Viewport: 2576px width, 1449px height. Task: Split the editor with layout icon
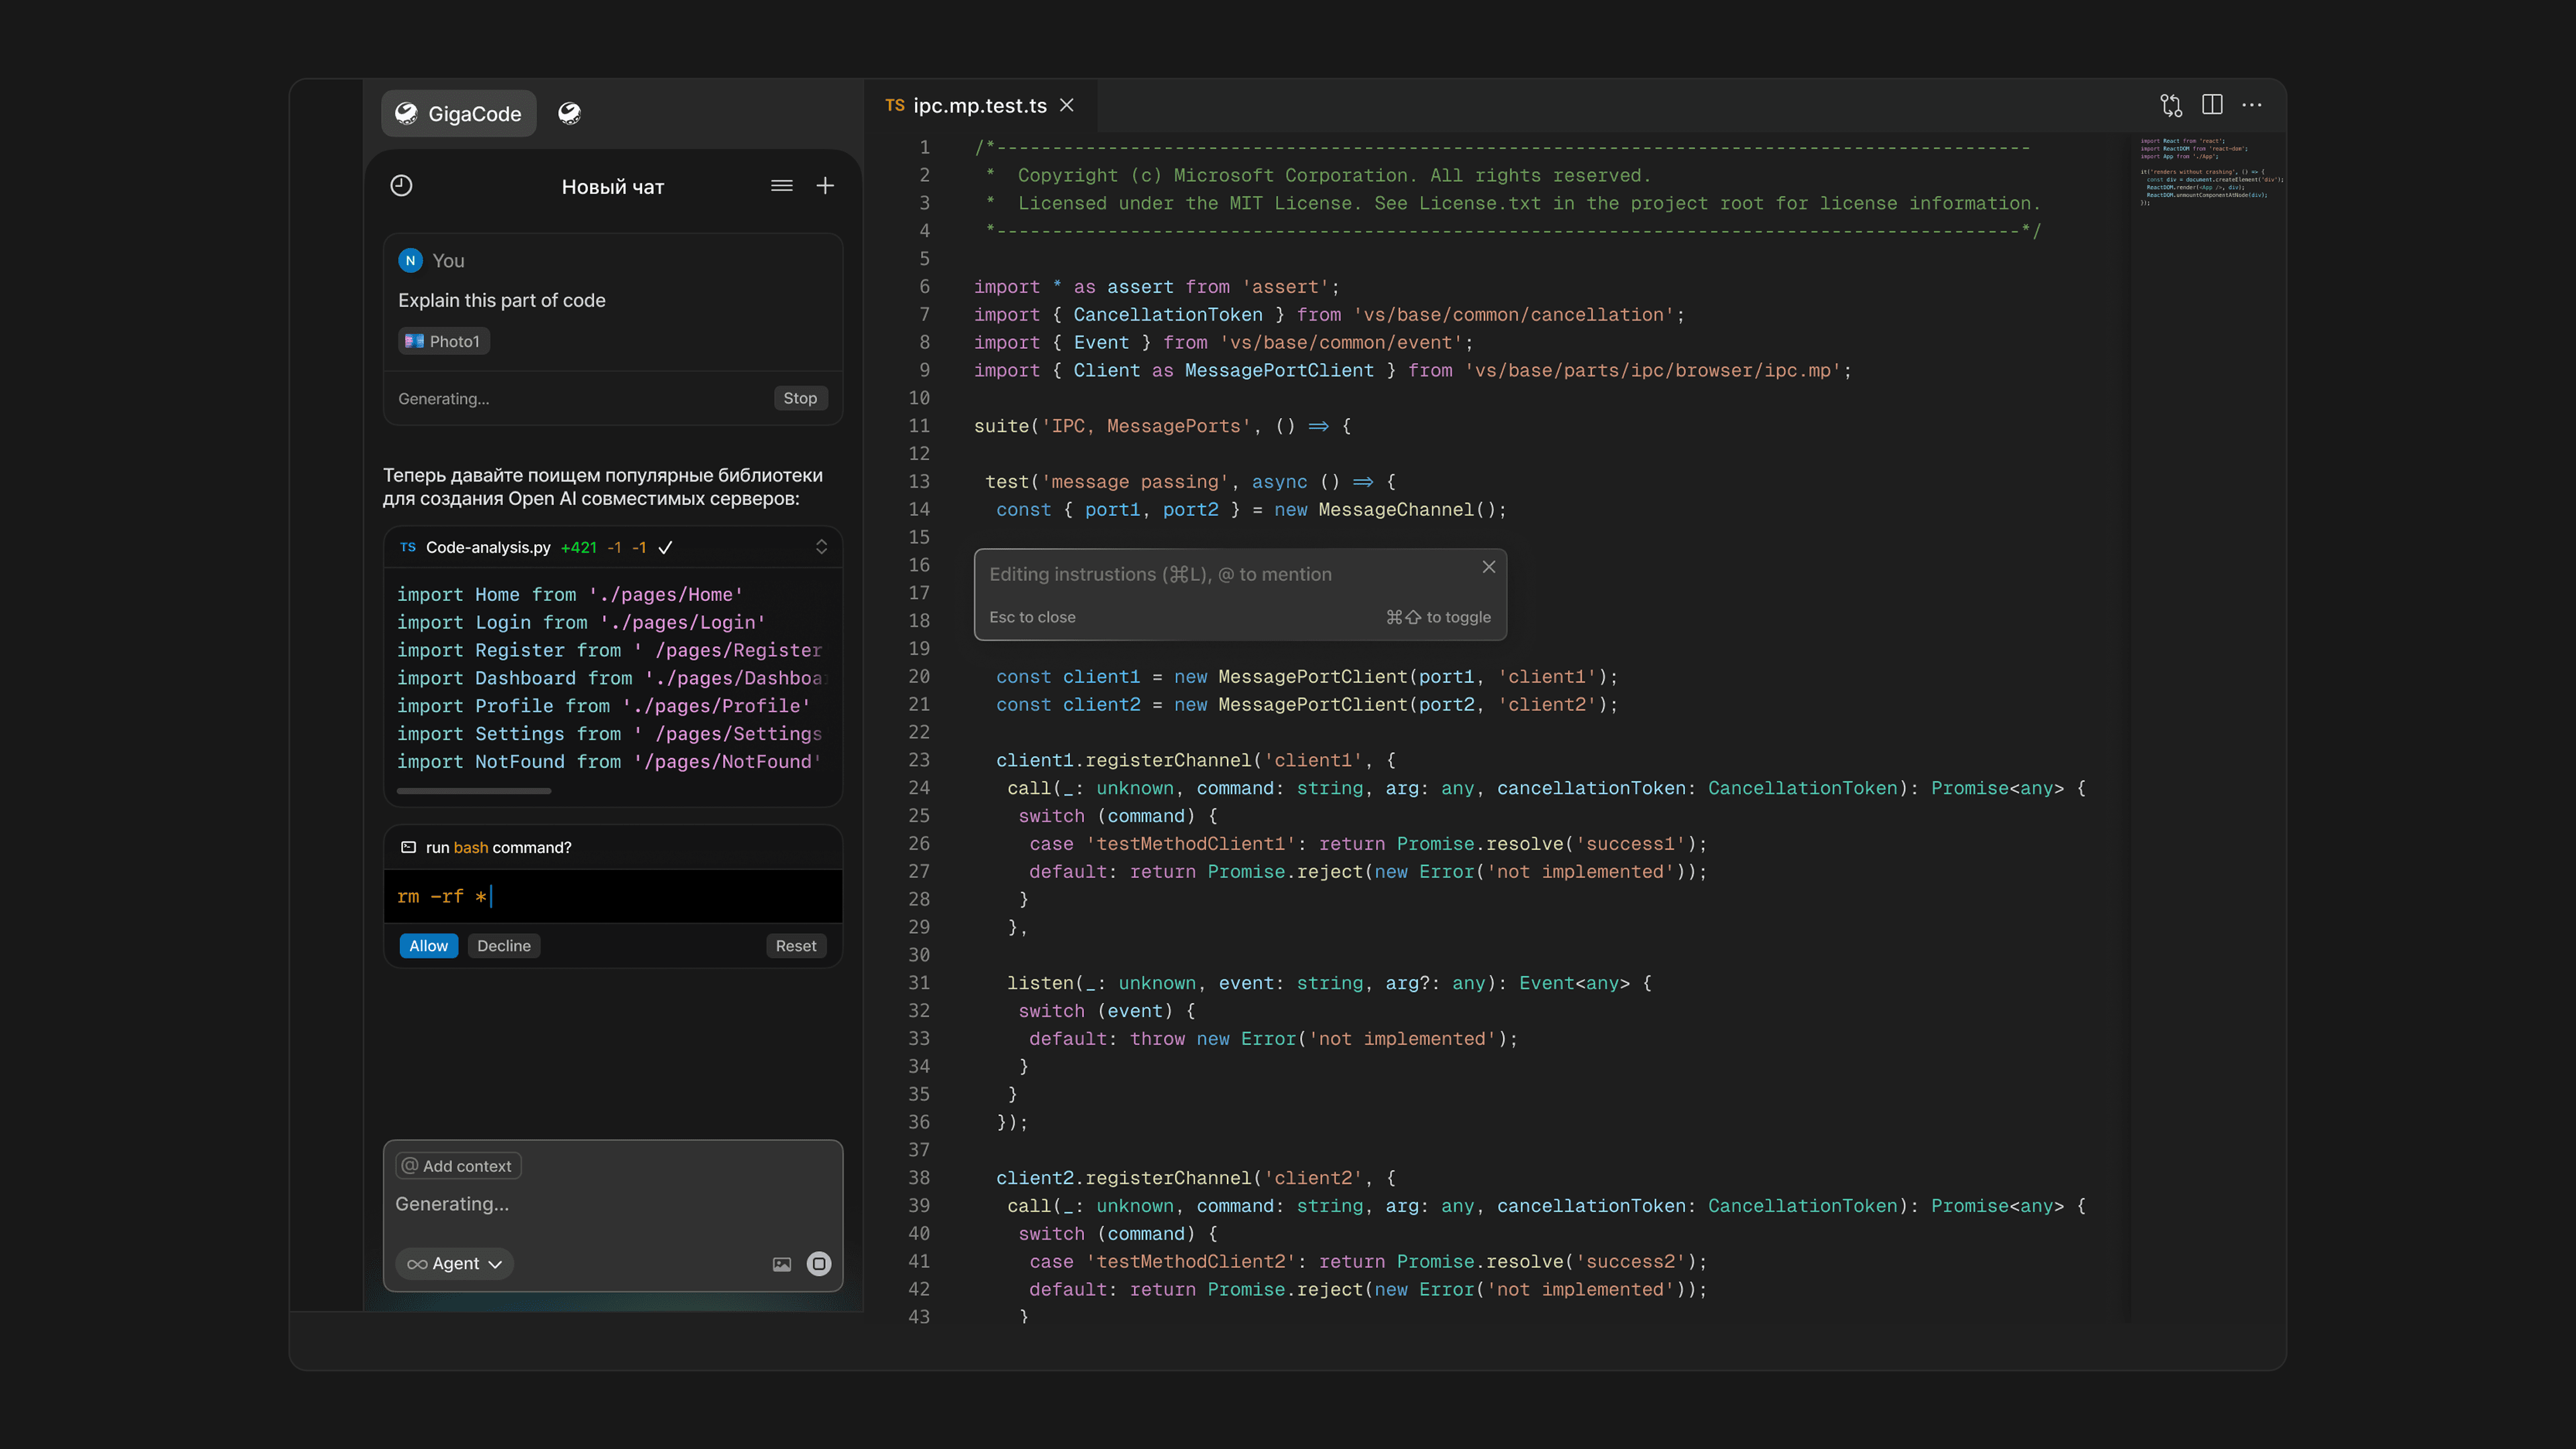coord(2212,105)
